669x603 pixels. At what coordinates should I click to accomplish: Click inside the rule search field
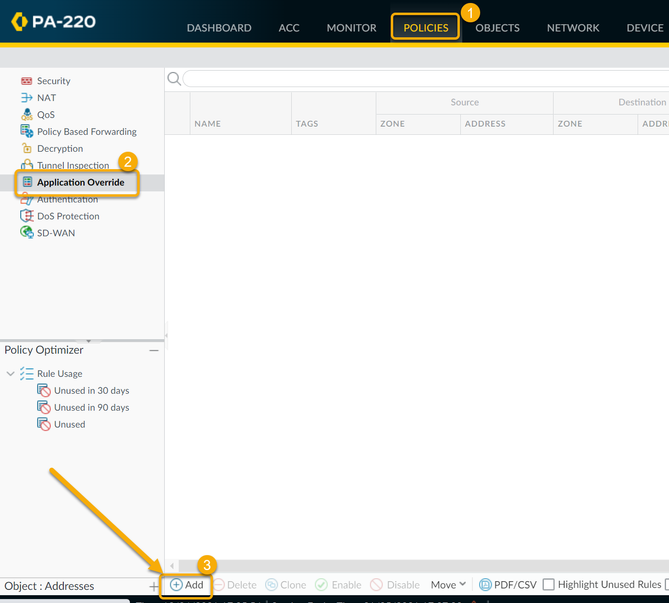tap(420, 79)
